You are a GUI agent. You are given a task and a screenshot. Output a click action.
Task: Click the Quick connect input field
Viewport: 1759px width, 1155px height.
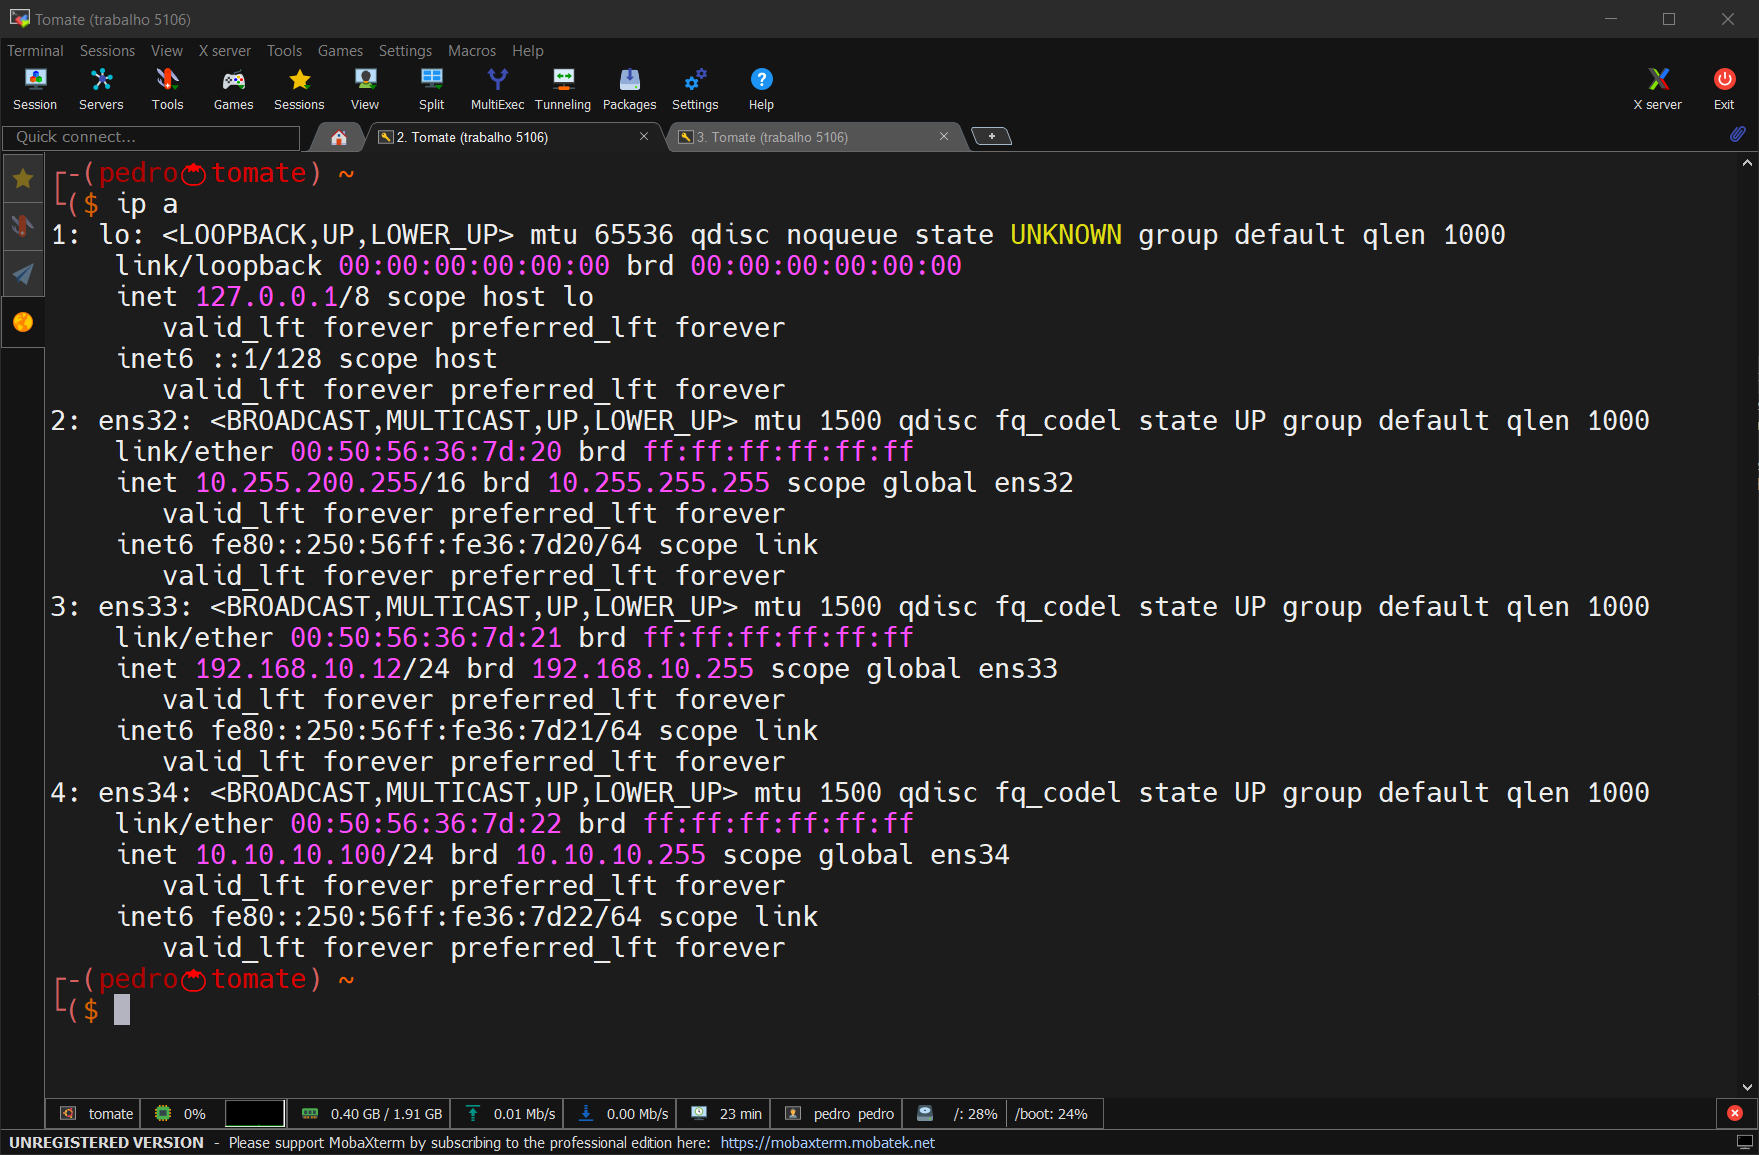tap(151, 137)
